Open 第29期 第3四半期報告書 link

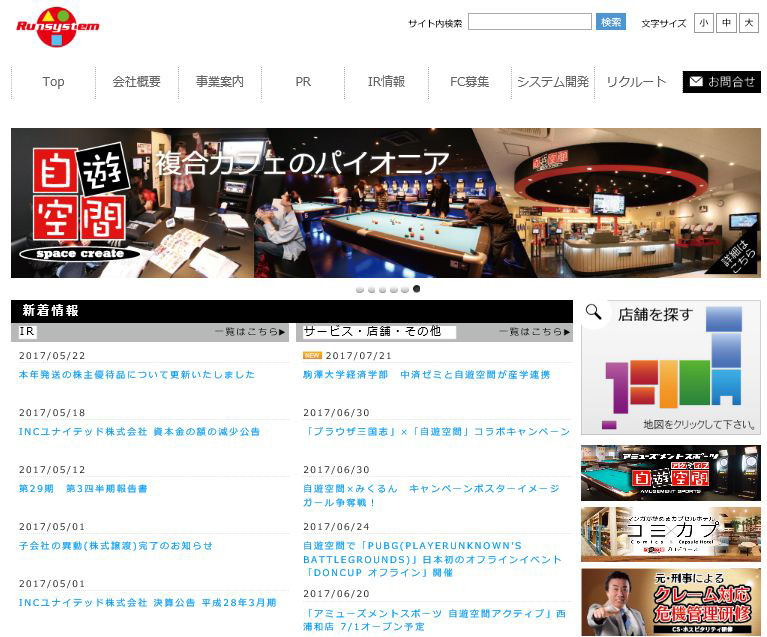point(83,488)
